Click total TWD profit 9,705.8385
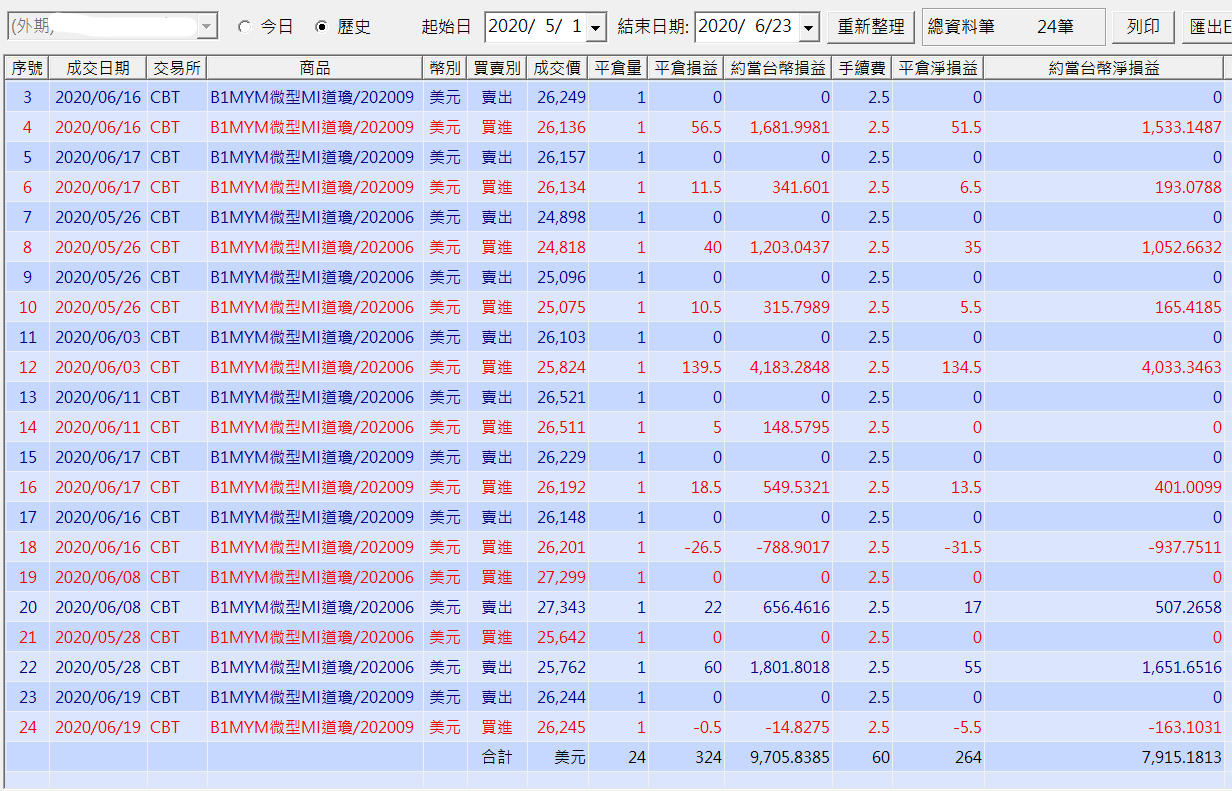Screen dimensions: 1232x791 pyautogui.click(x=790, y=757)
